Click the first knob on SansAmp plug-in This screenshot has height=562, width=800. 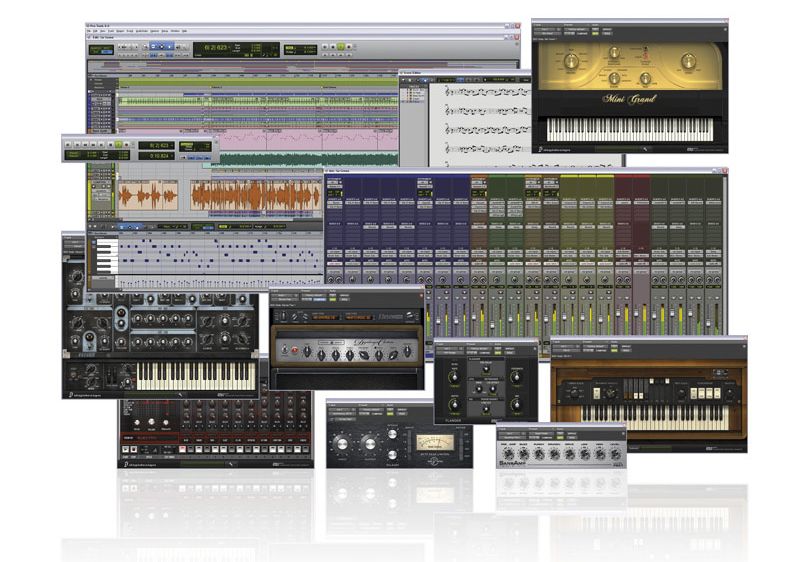pos(508,454)
